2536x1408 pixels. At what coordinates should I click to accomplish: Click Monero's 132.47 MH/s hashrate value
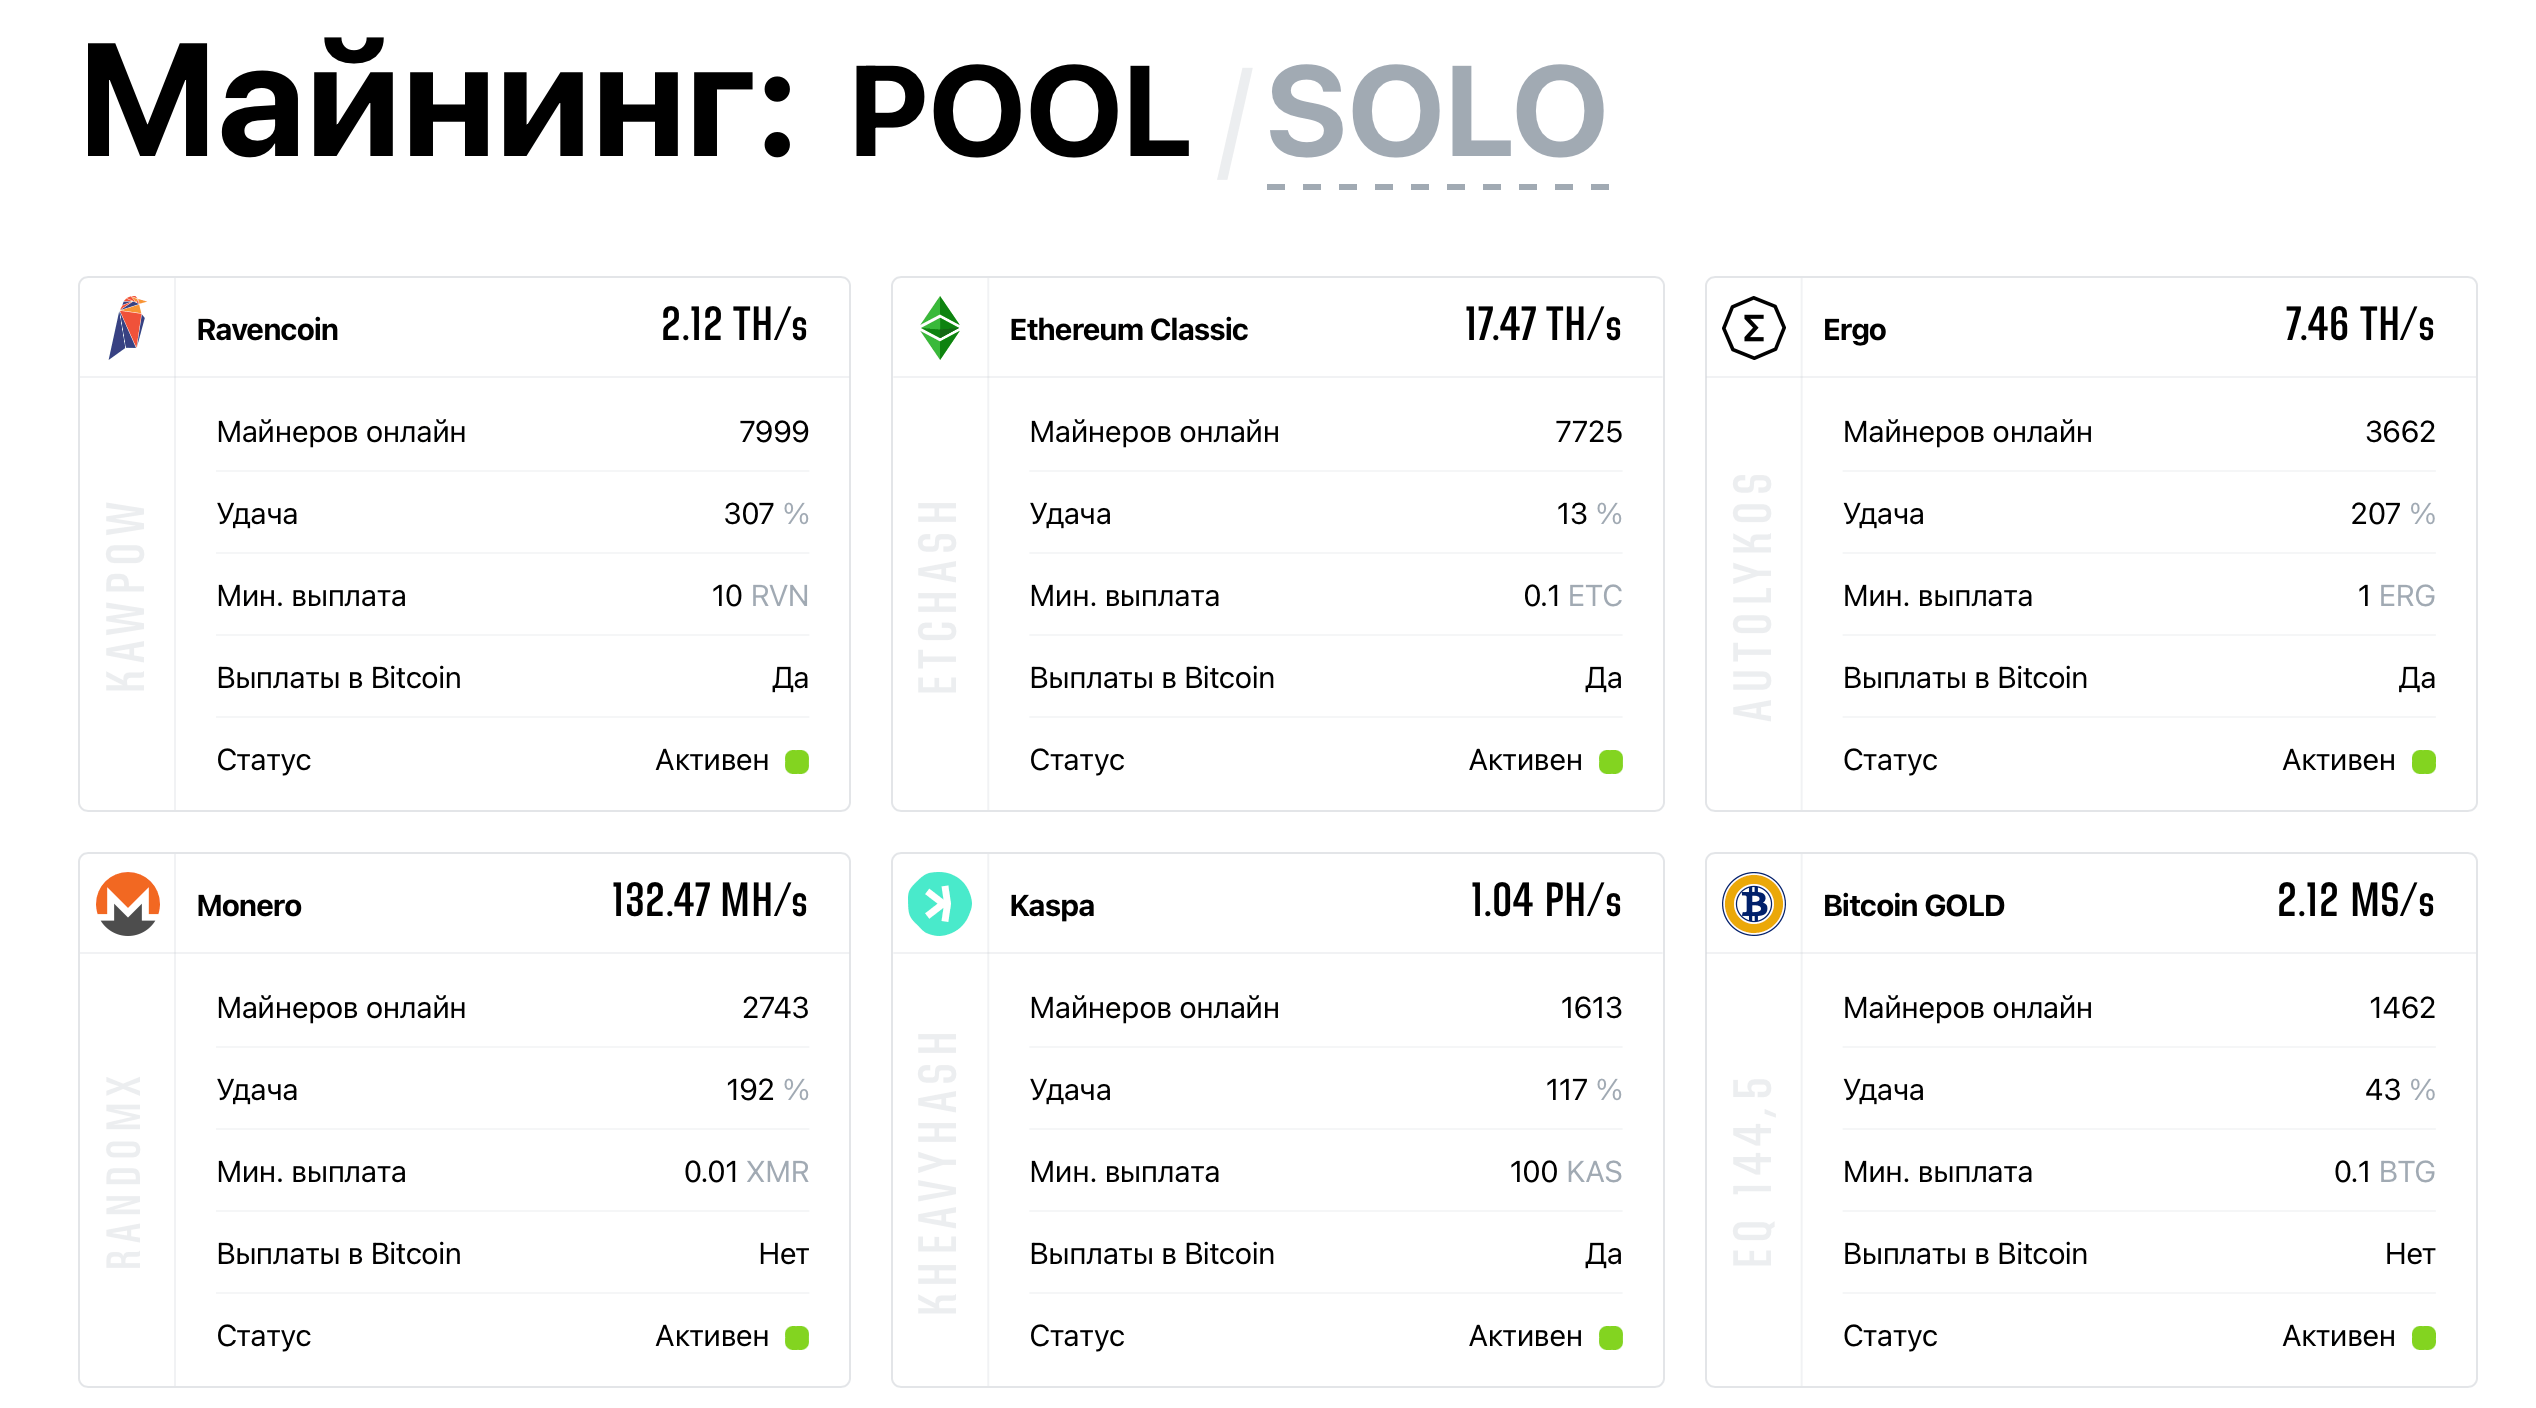click(x=709, y=902)
